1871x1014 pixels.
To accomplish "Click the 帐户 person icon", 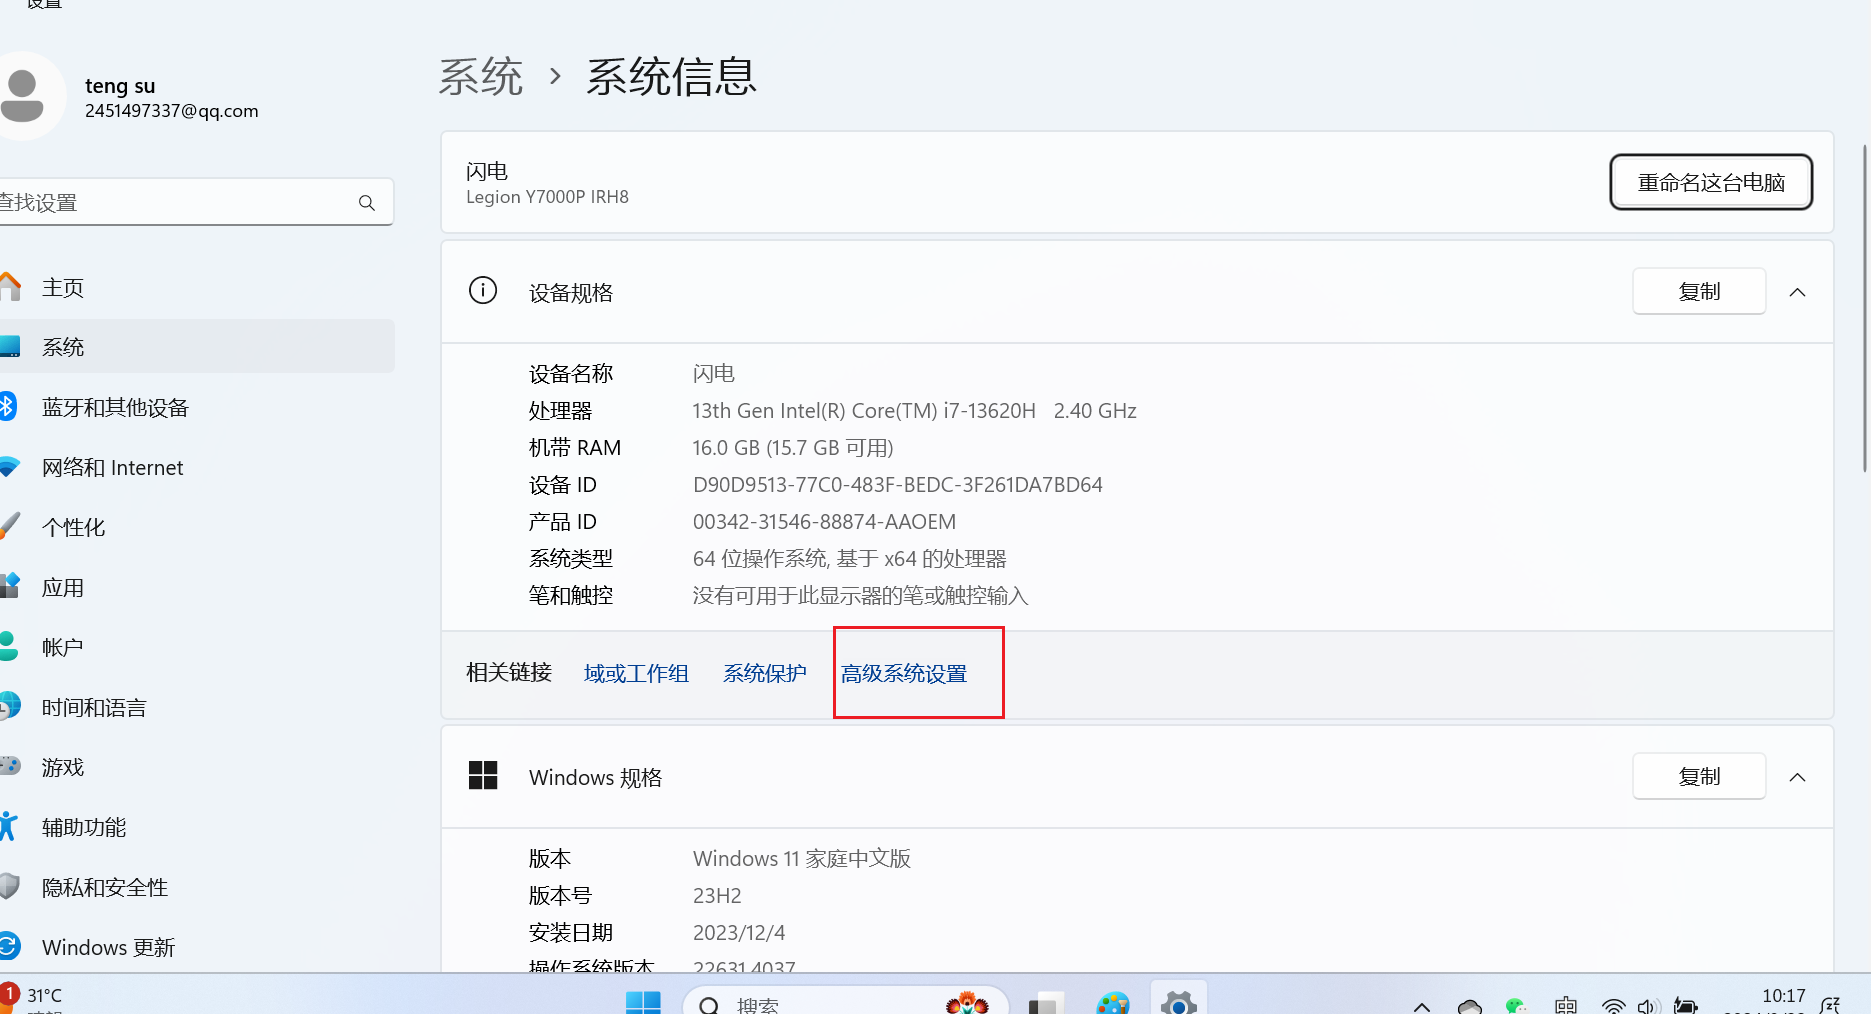I will pos(9,646).
